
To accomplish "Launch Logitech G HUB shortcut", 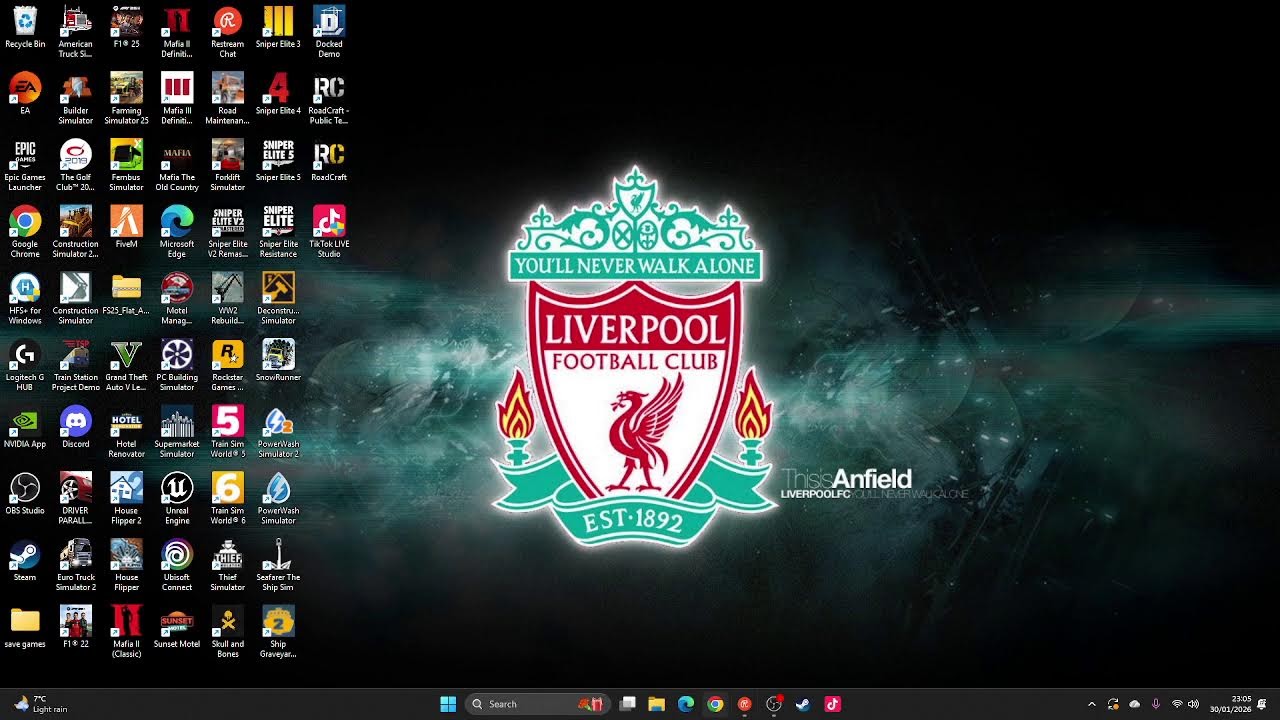I will click(x=25, y=365).
